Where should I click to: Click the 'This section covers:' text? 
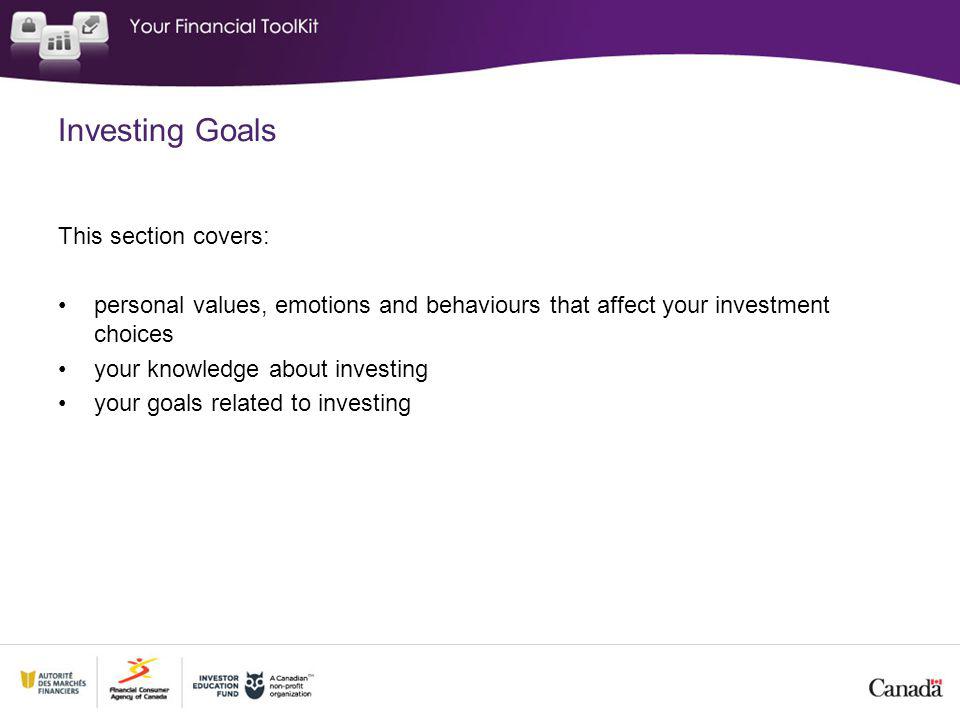(163, 236)
